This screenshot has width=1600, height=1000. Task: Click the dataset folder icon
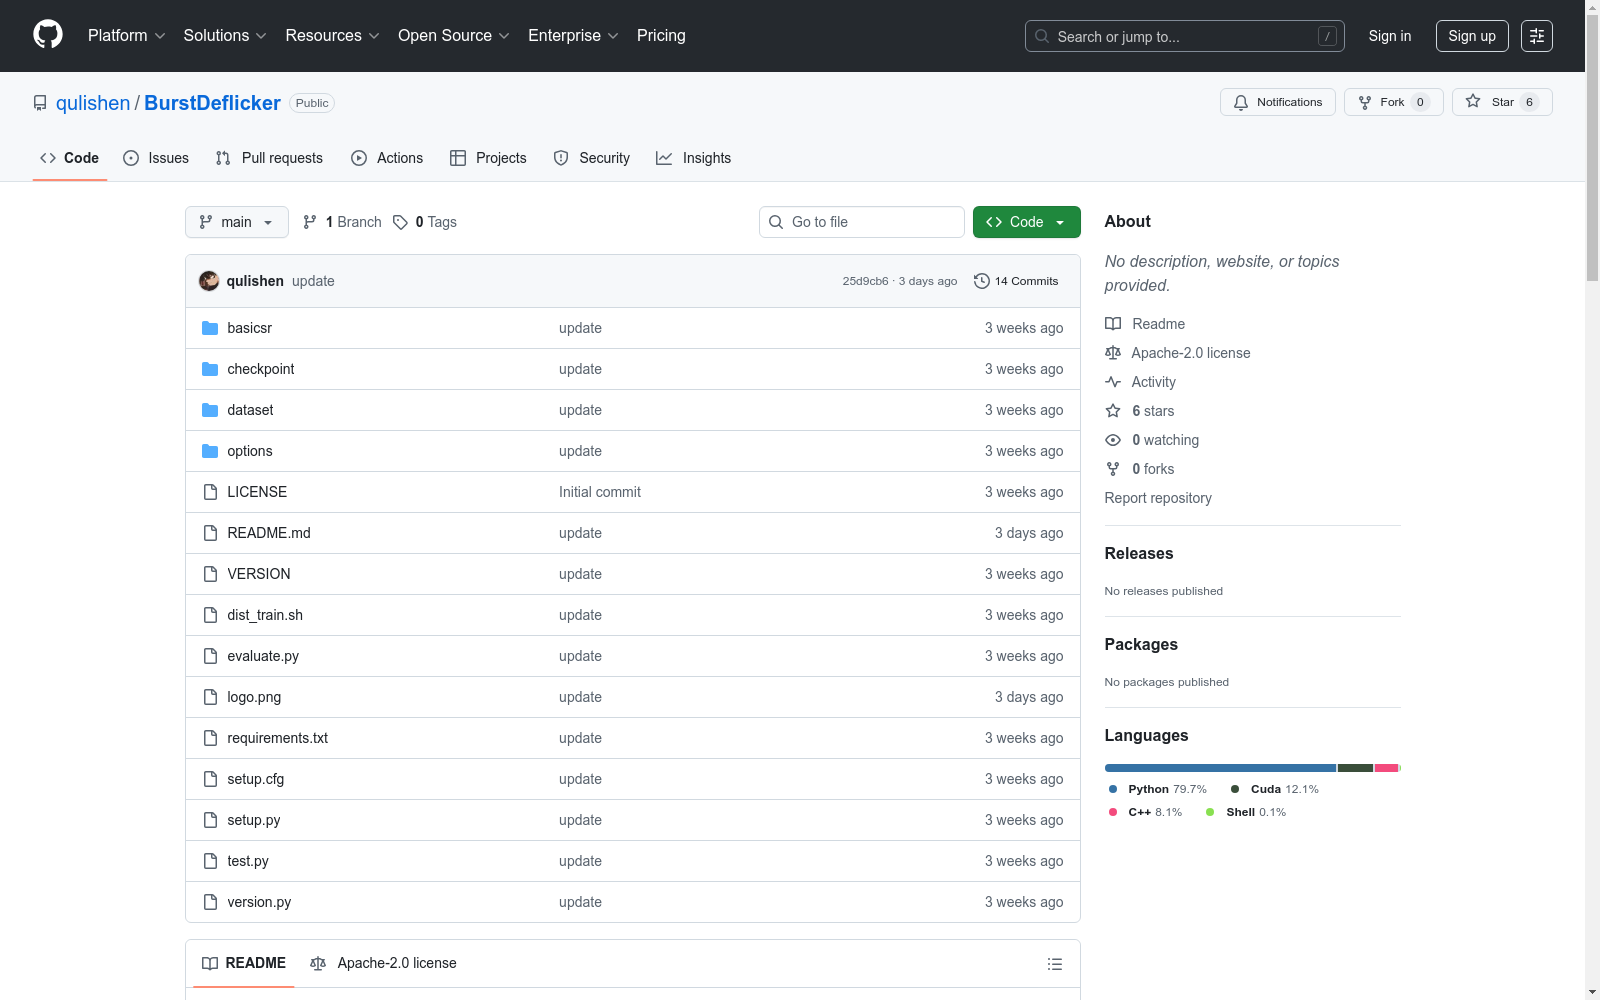pyautogui.click(x=210, y=410)
